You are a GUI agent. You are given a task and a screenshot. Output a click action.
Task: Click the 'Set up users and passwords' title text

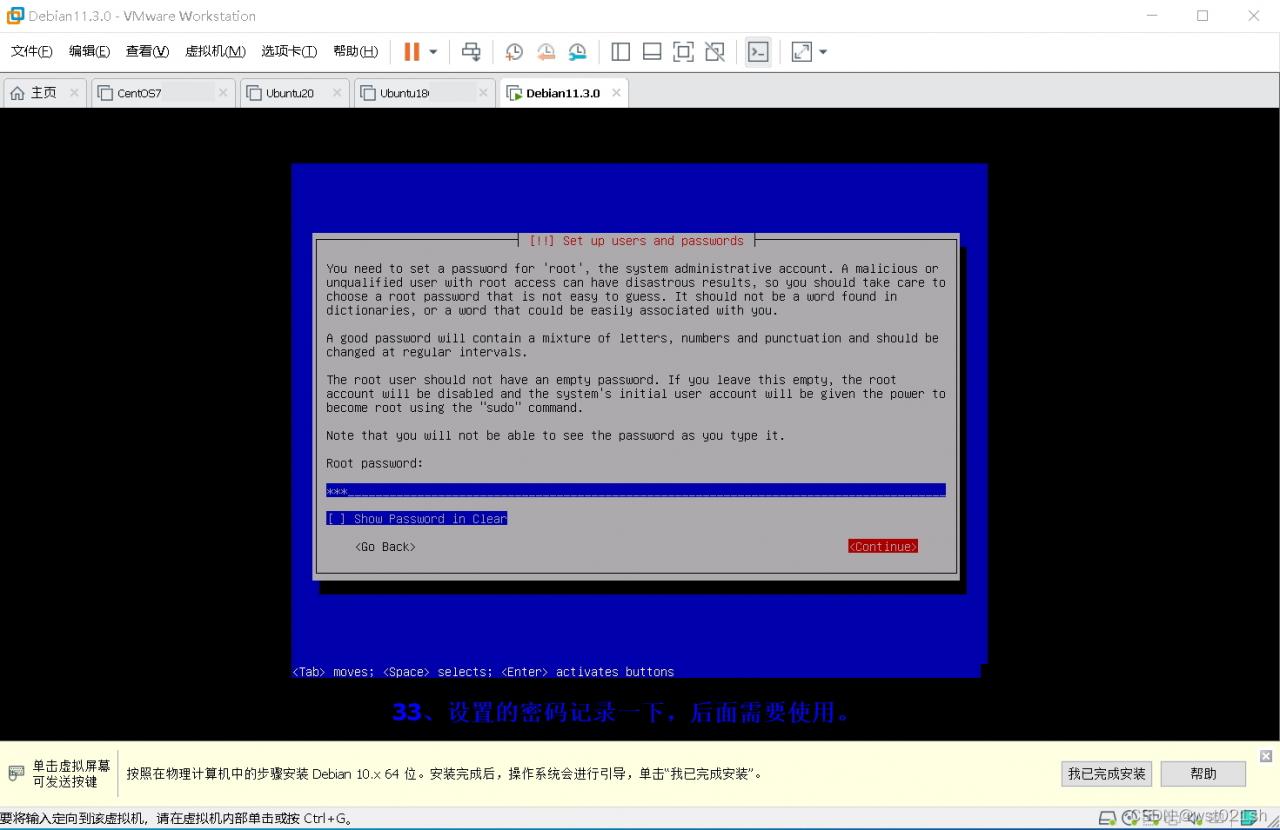[653, 241]
